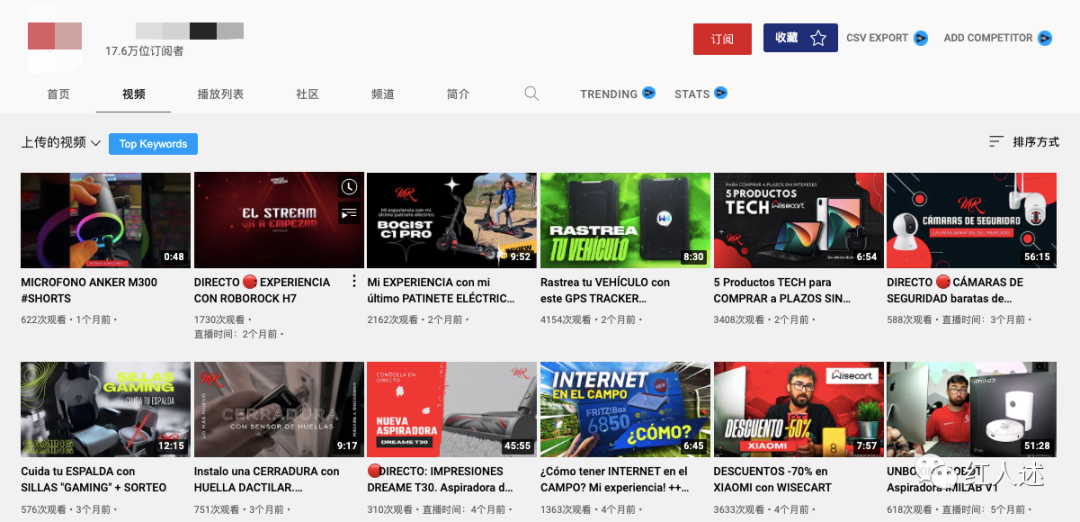Open the TRENDING tab
1080x522 pixels.
click(609, 94)
